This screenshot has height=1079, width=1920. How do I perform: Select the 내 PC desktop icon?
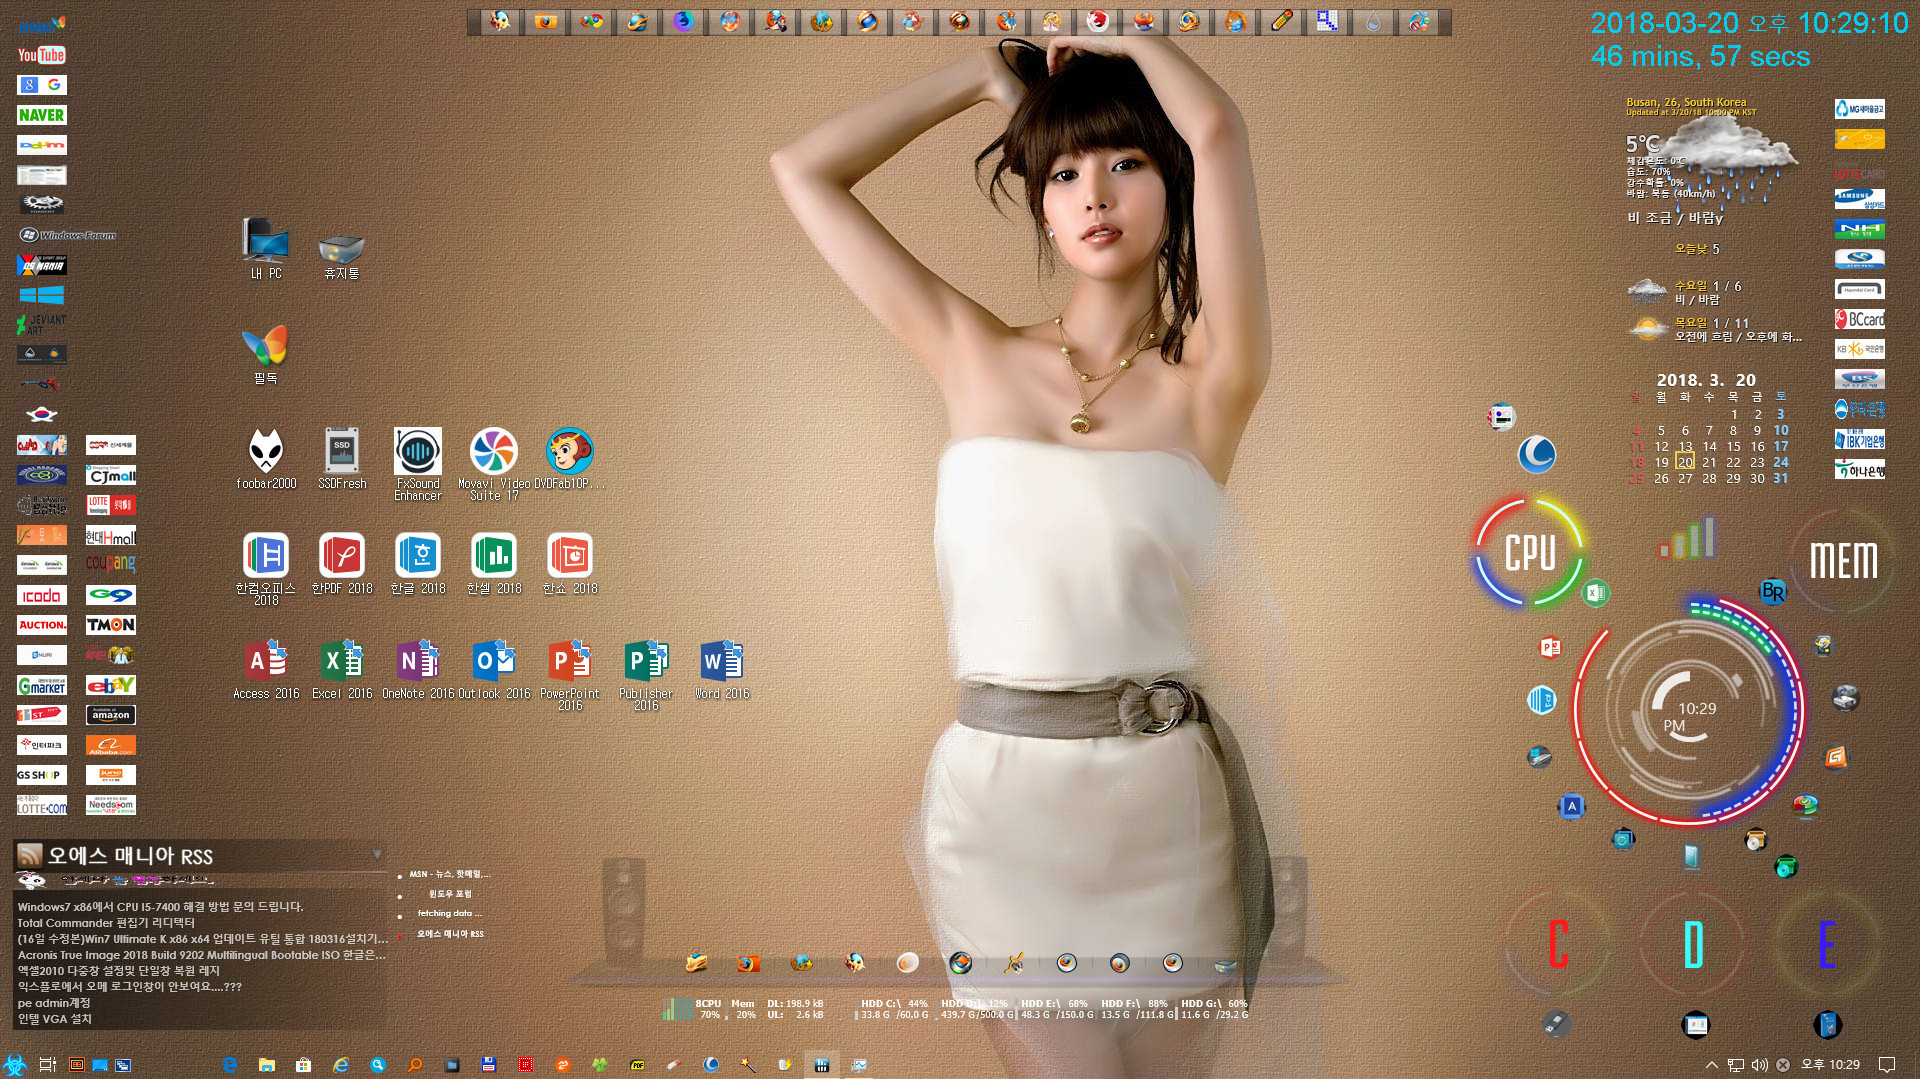[266, 248]
